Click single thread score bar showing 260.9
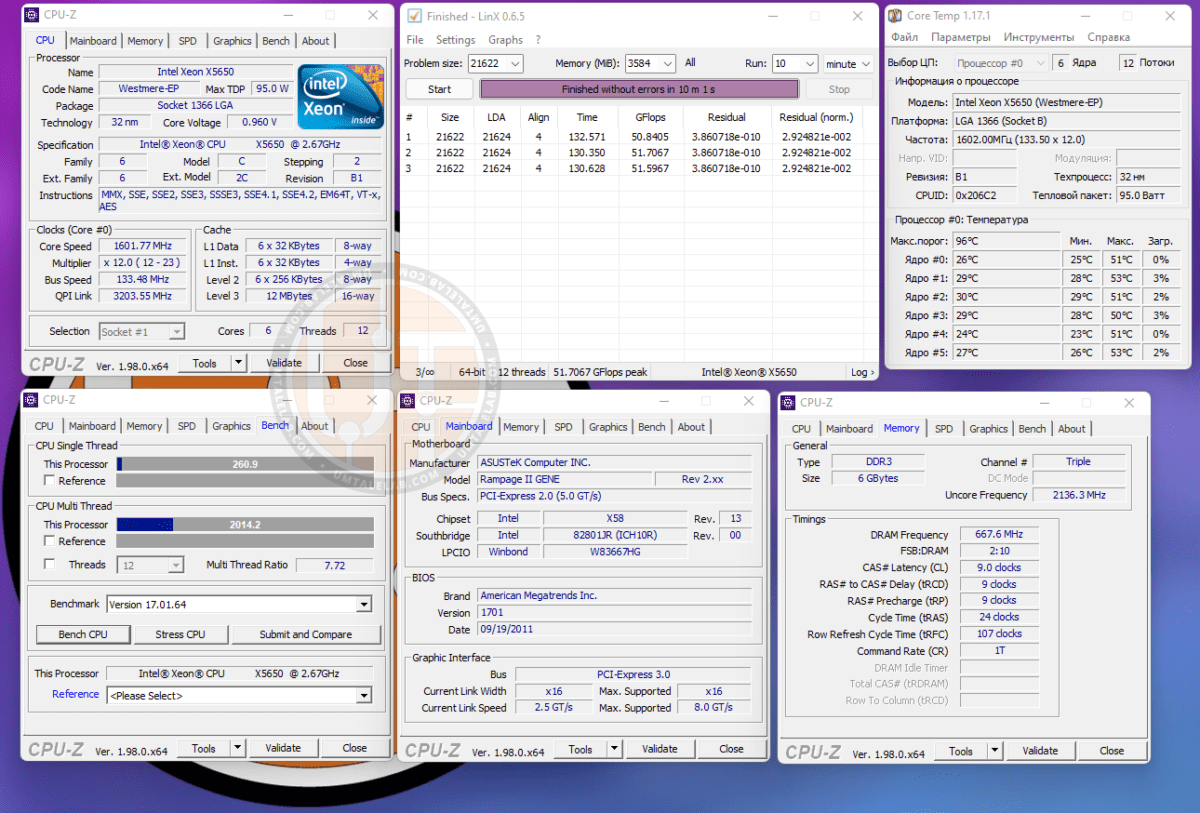The width and height of the screenshot is (1200, 813). pos(245,464)
